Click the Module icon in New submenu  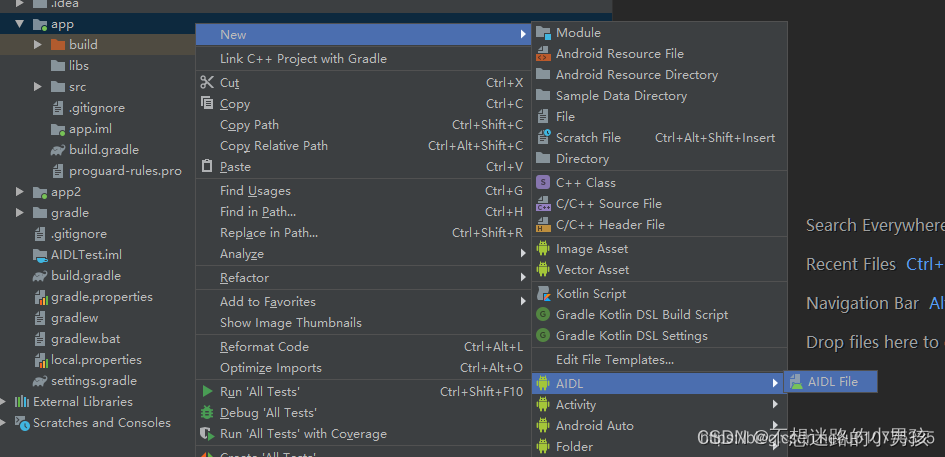(x=543, y=33)
